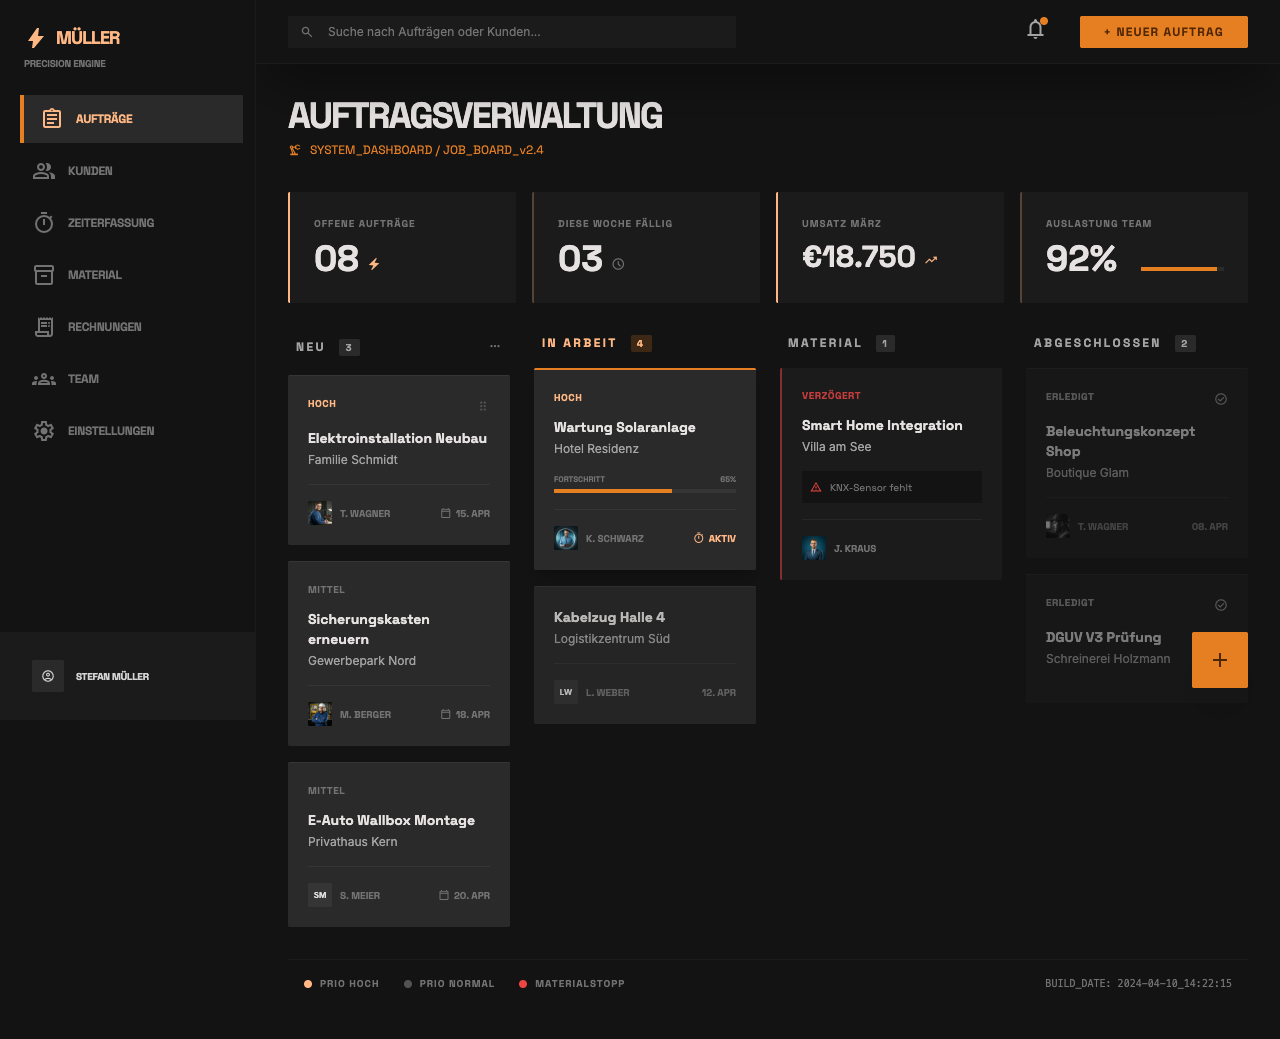Click the orange plus floating action button
The width and height of the screenshot is (1280, 1039).
(1219, 660)
